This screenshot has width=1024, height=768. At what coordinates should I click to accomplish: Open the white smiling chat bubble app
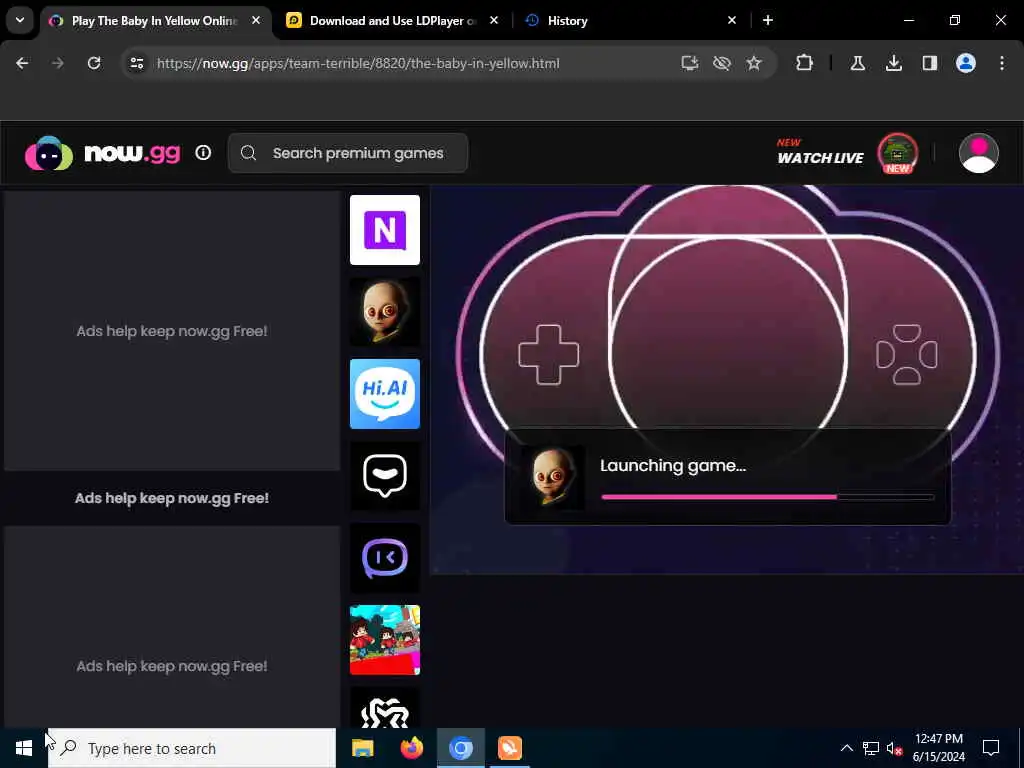pyautogui.click(x=385, y=476)
